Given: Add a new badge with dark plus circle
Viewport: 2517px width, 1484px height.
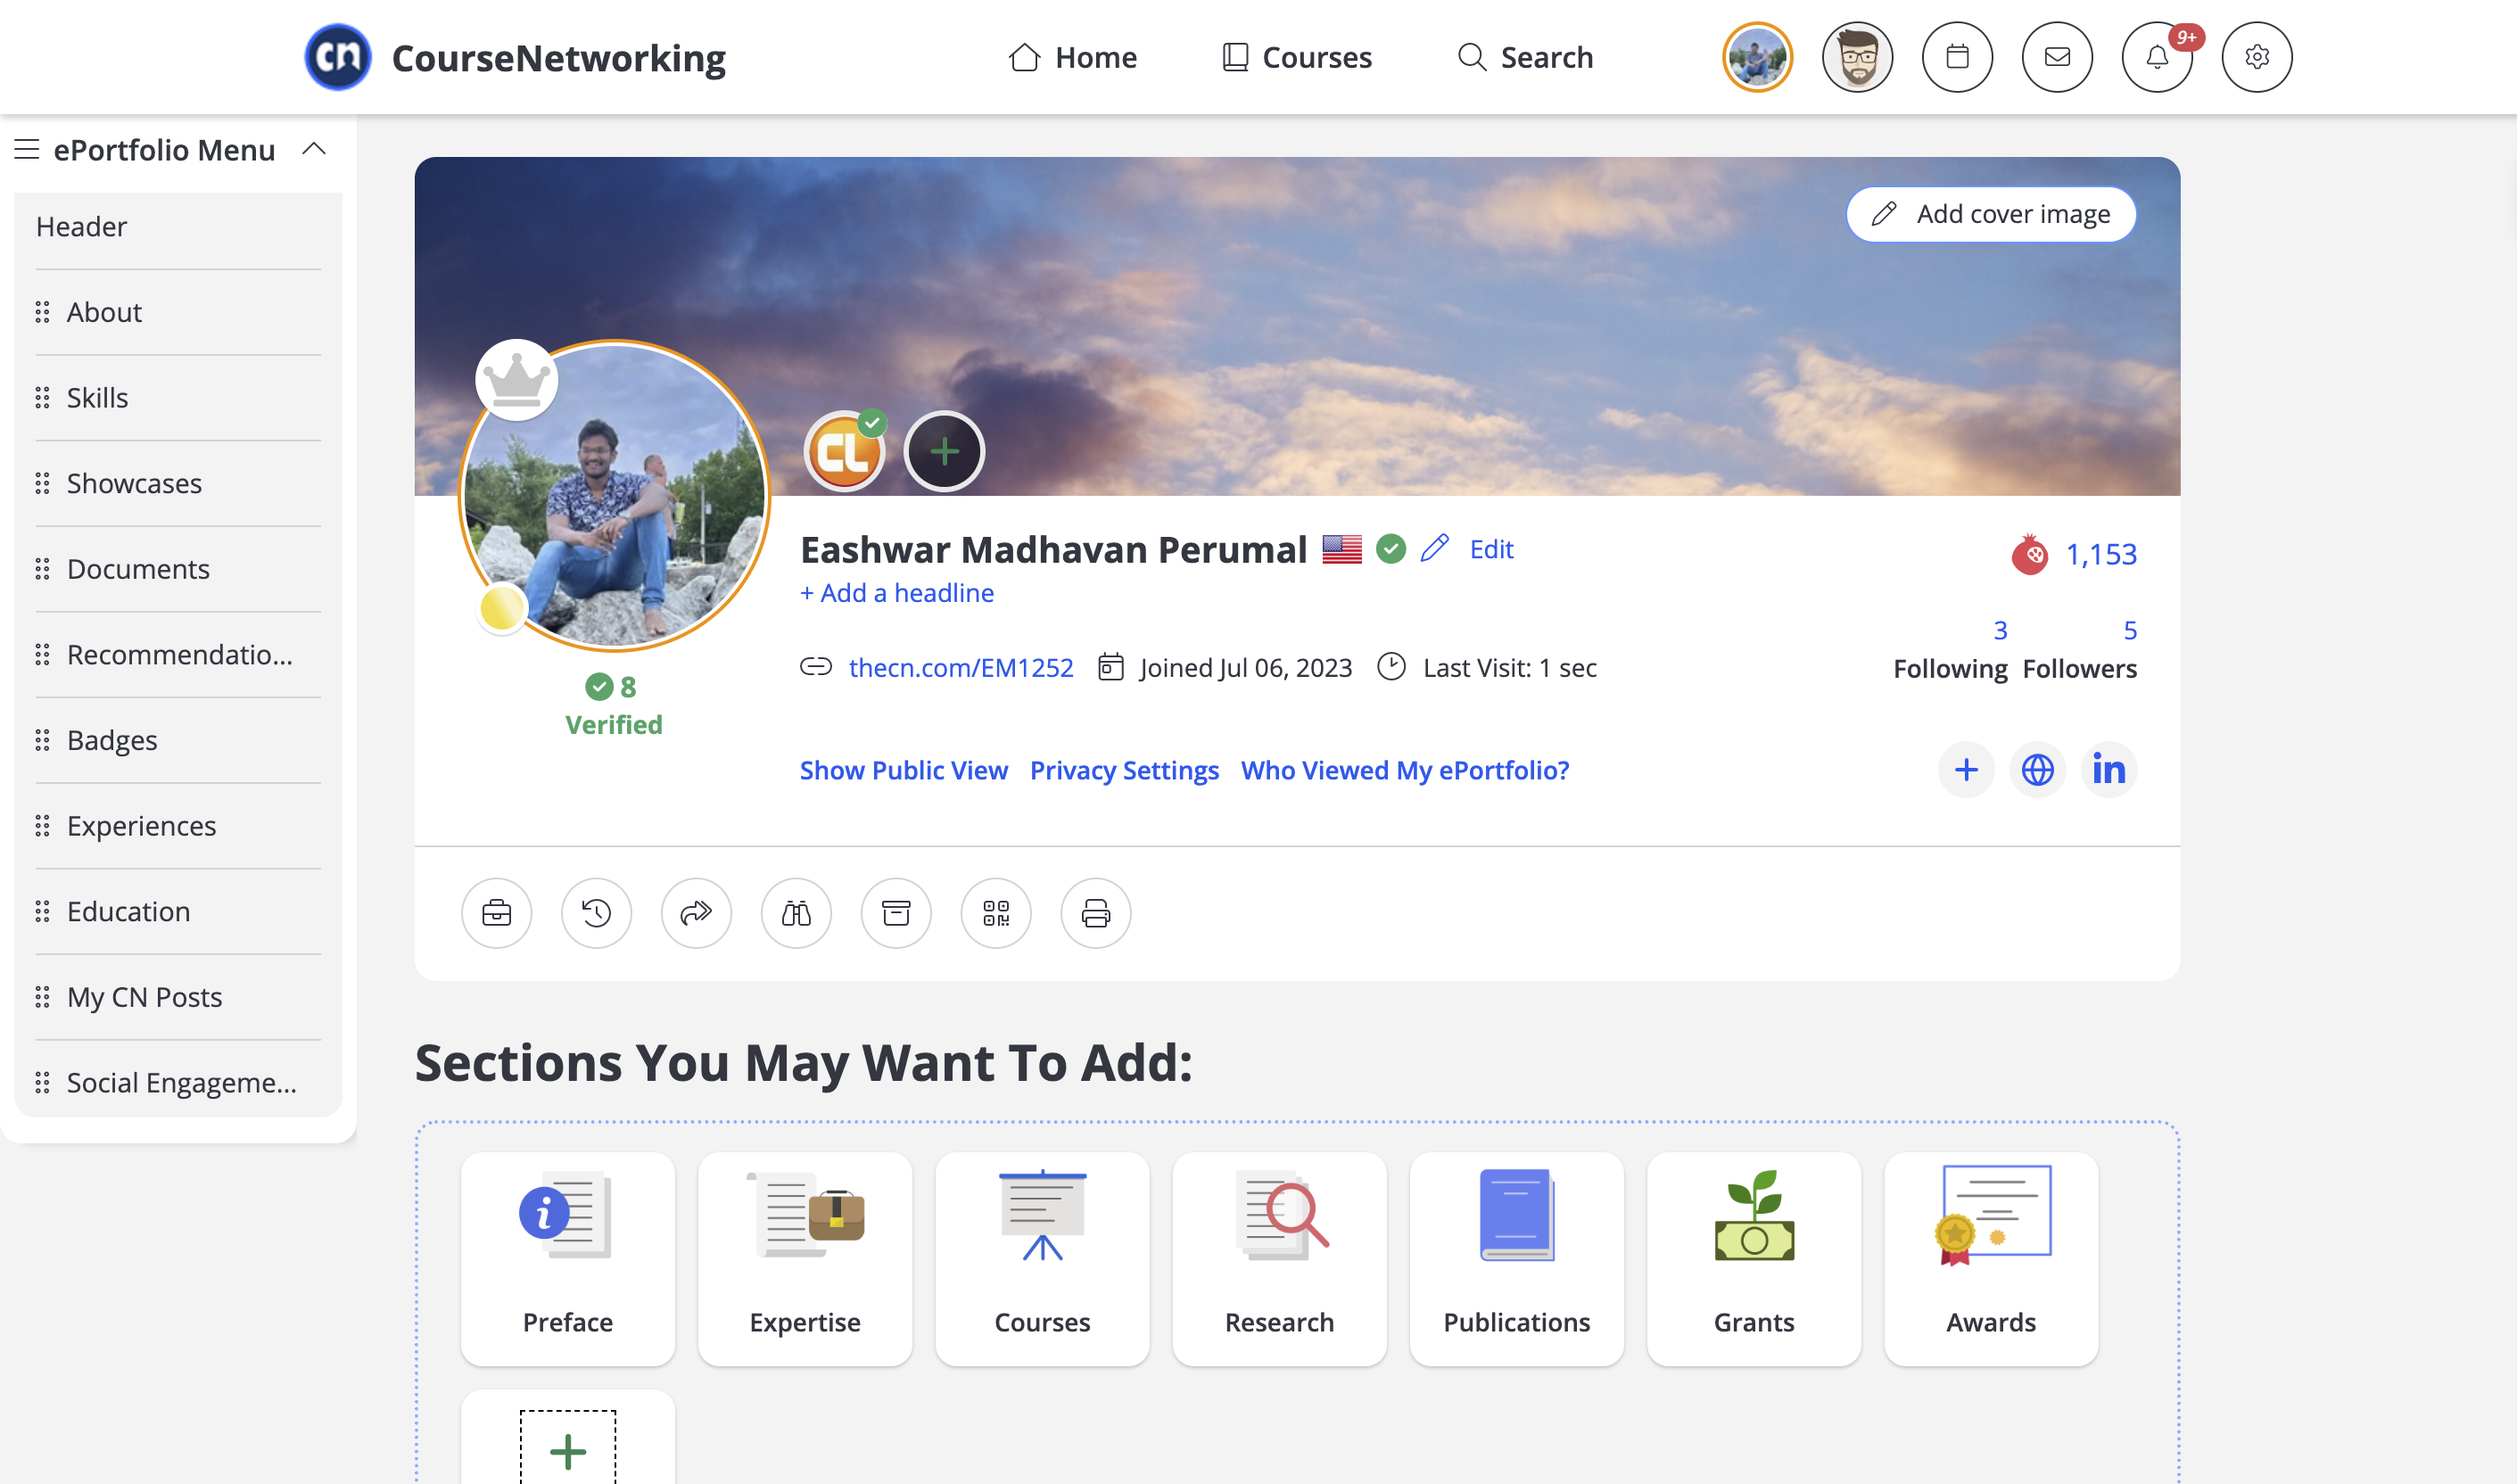Looking at the screenshot, I should [x=944, y=451].
